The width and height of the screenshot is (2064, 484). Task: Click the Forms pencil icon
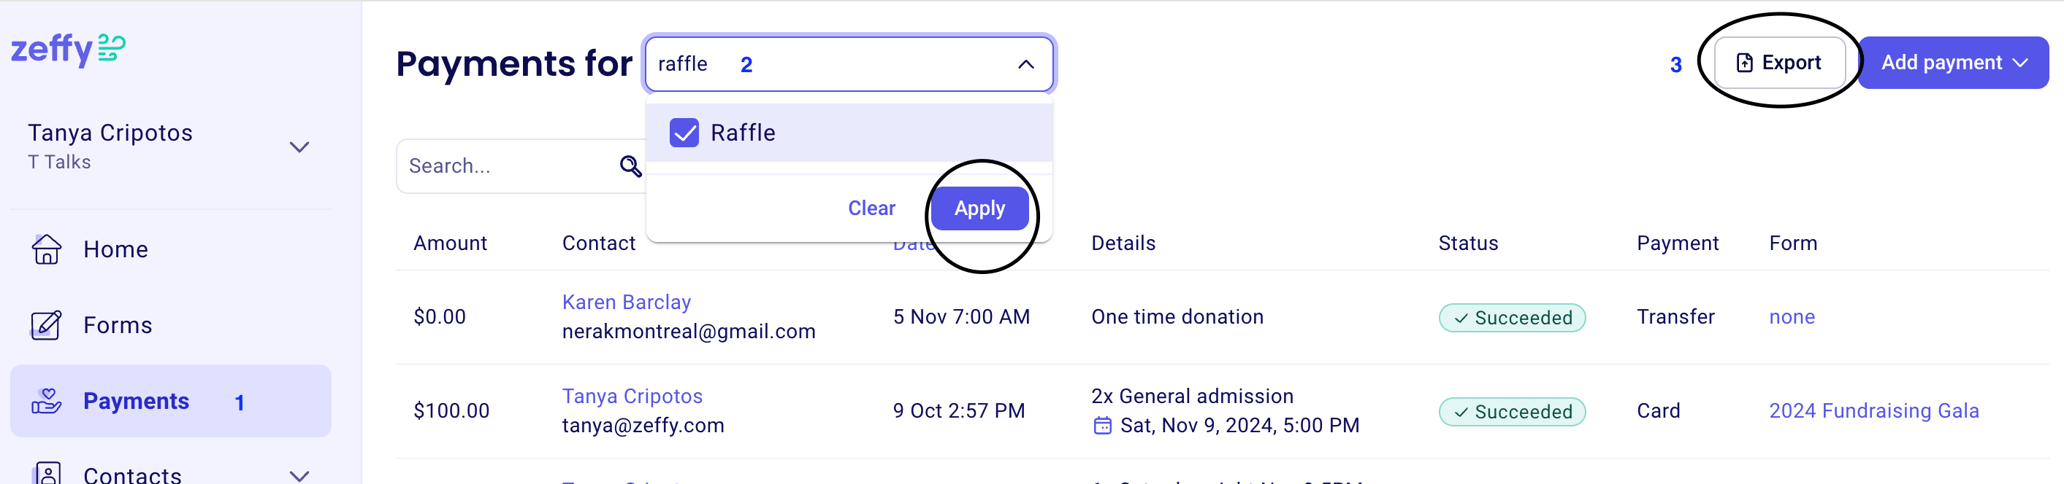(46, 325)
